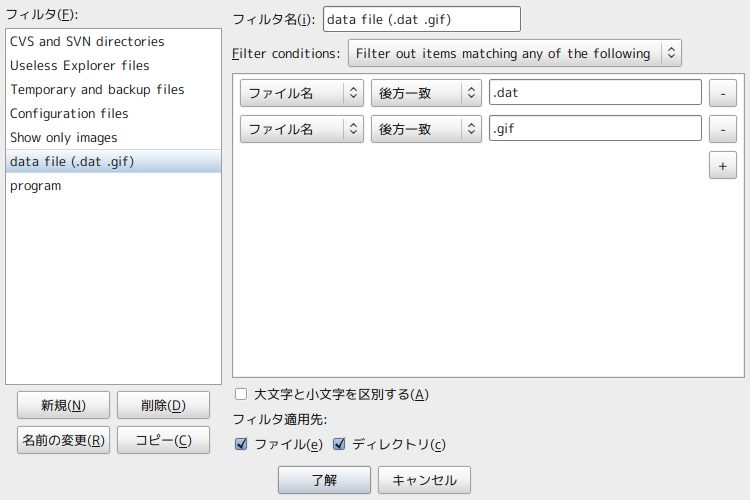This screenshot has width=750, height=500.
Task: Select 'Temporary and backup files' filter
Action: click(97, 90)
